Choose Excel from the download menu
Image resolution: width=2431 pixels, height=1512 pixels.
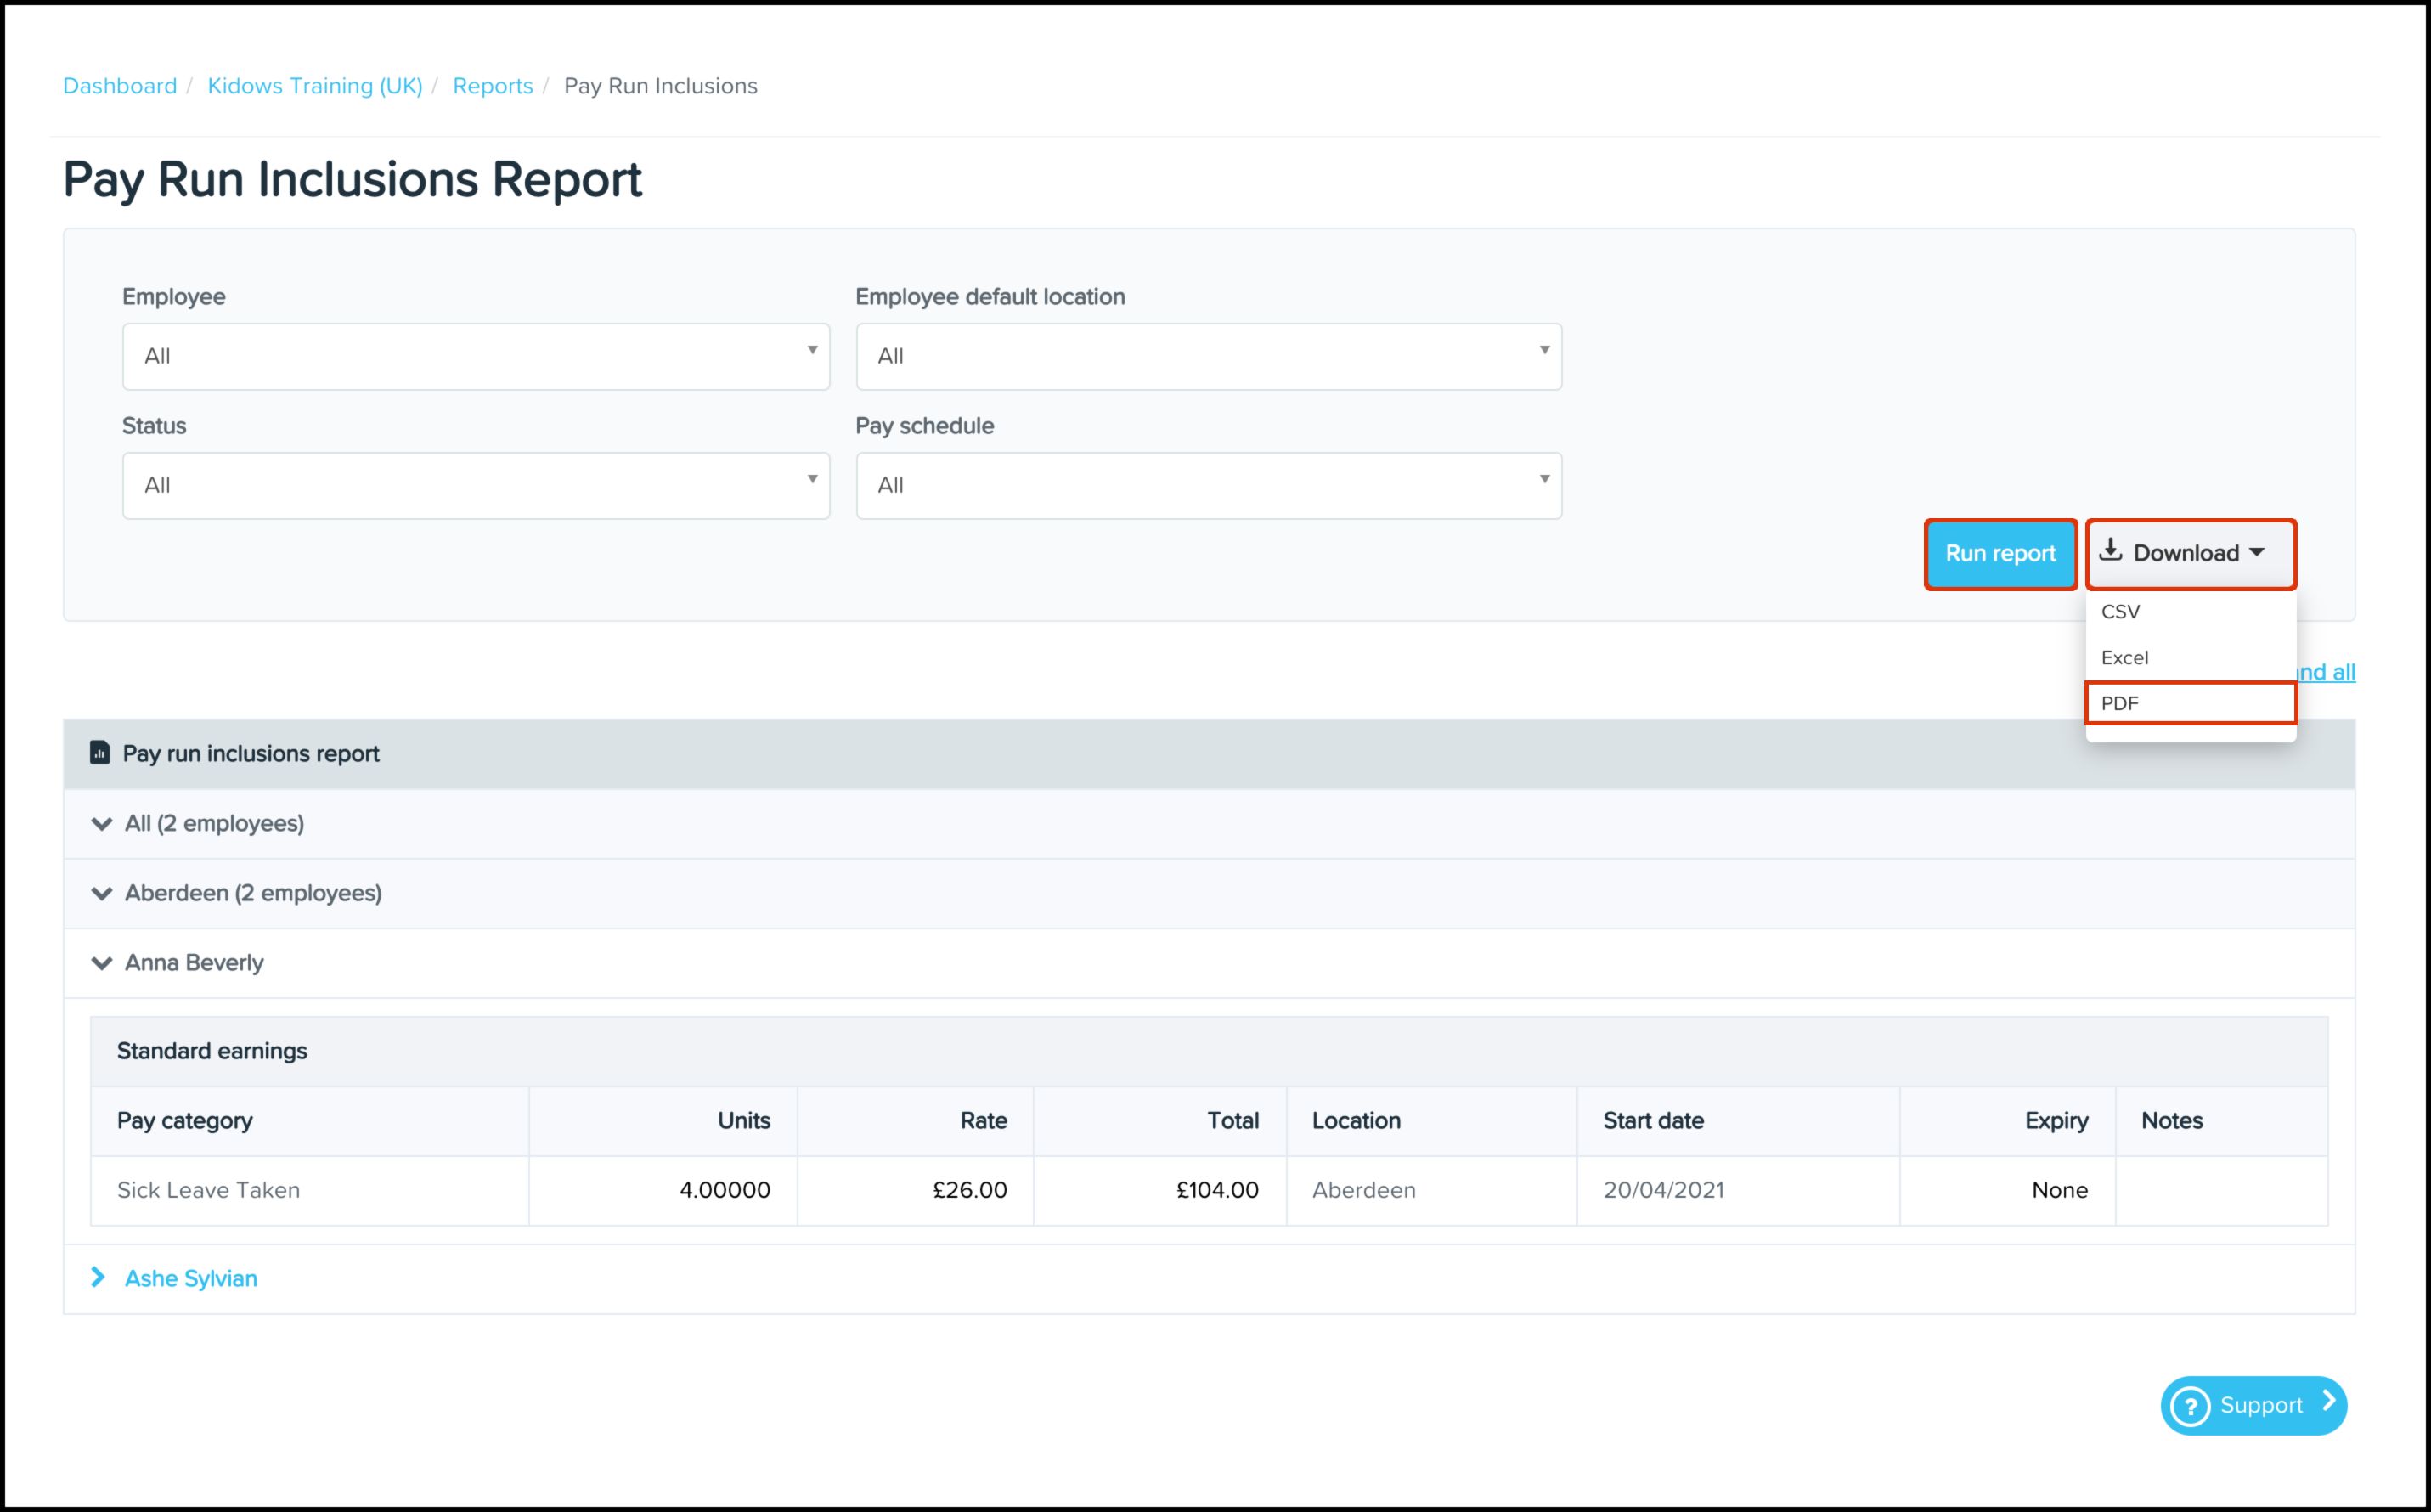2125,658
